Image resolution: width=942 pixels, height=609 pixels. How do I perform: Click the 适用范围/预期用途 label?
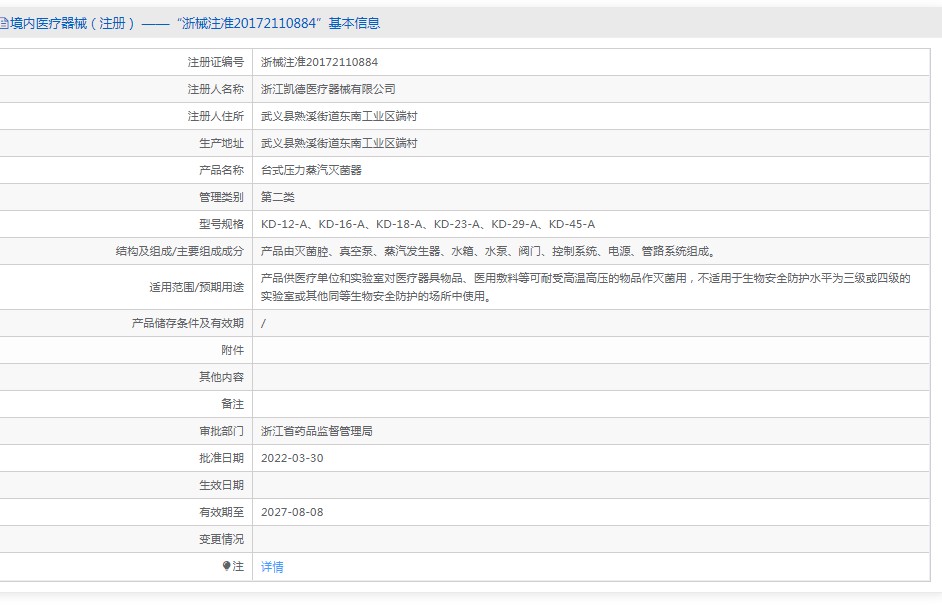196,287
